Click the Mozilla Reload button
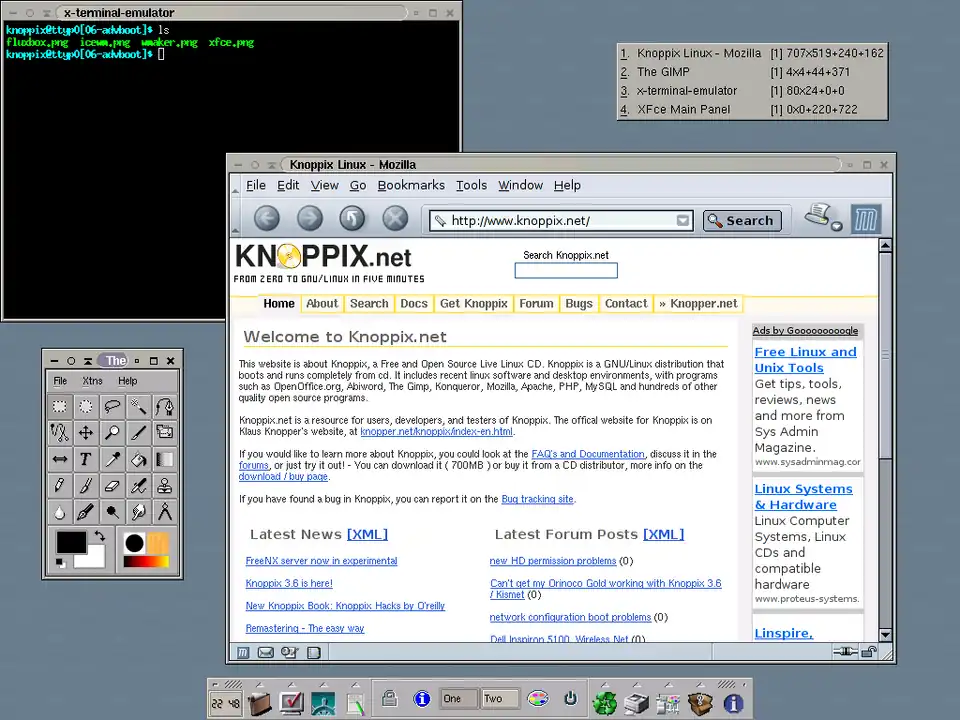The image size is (960, 720). point(352,218)
